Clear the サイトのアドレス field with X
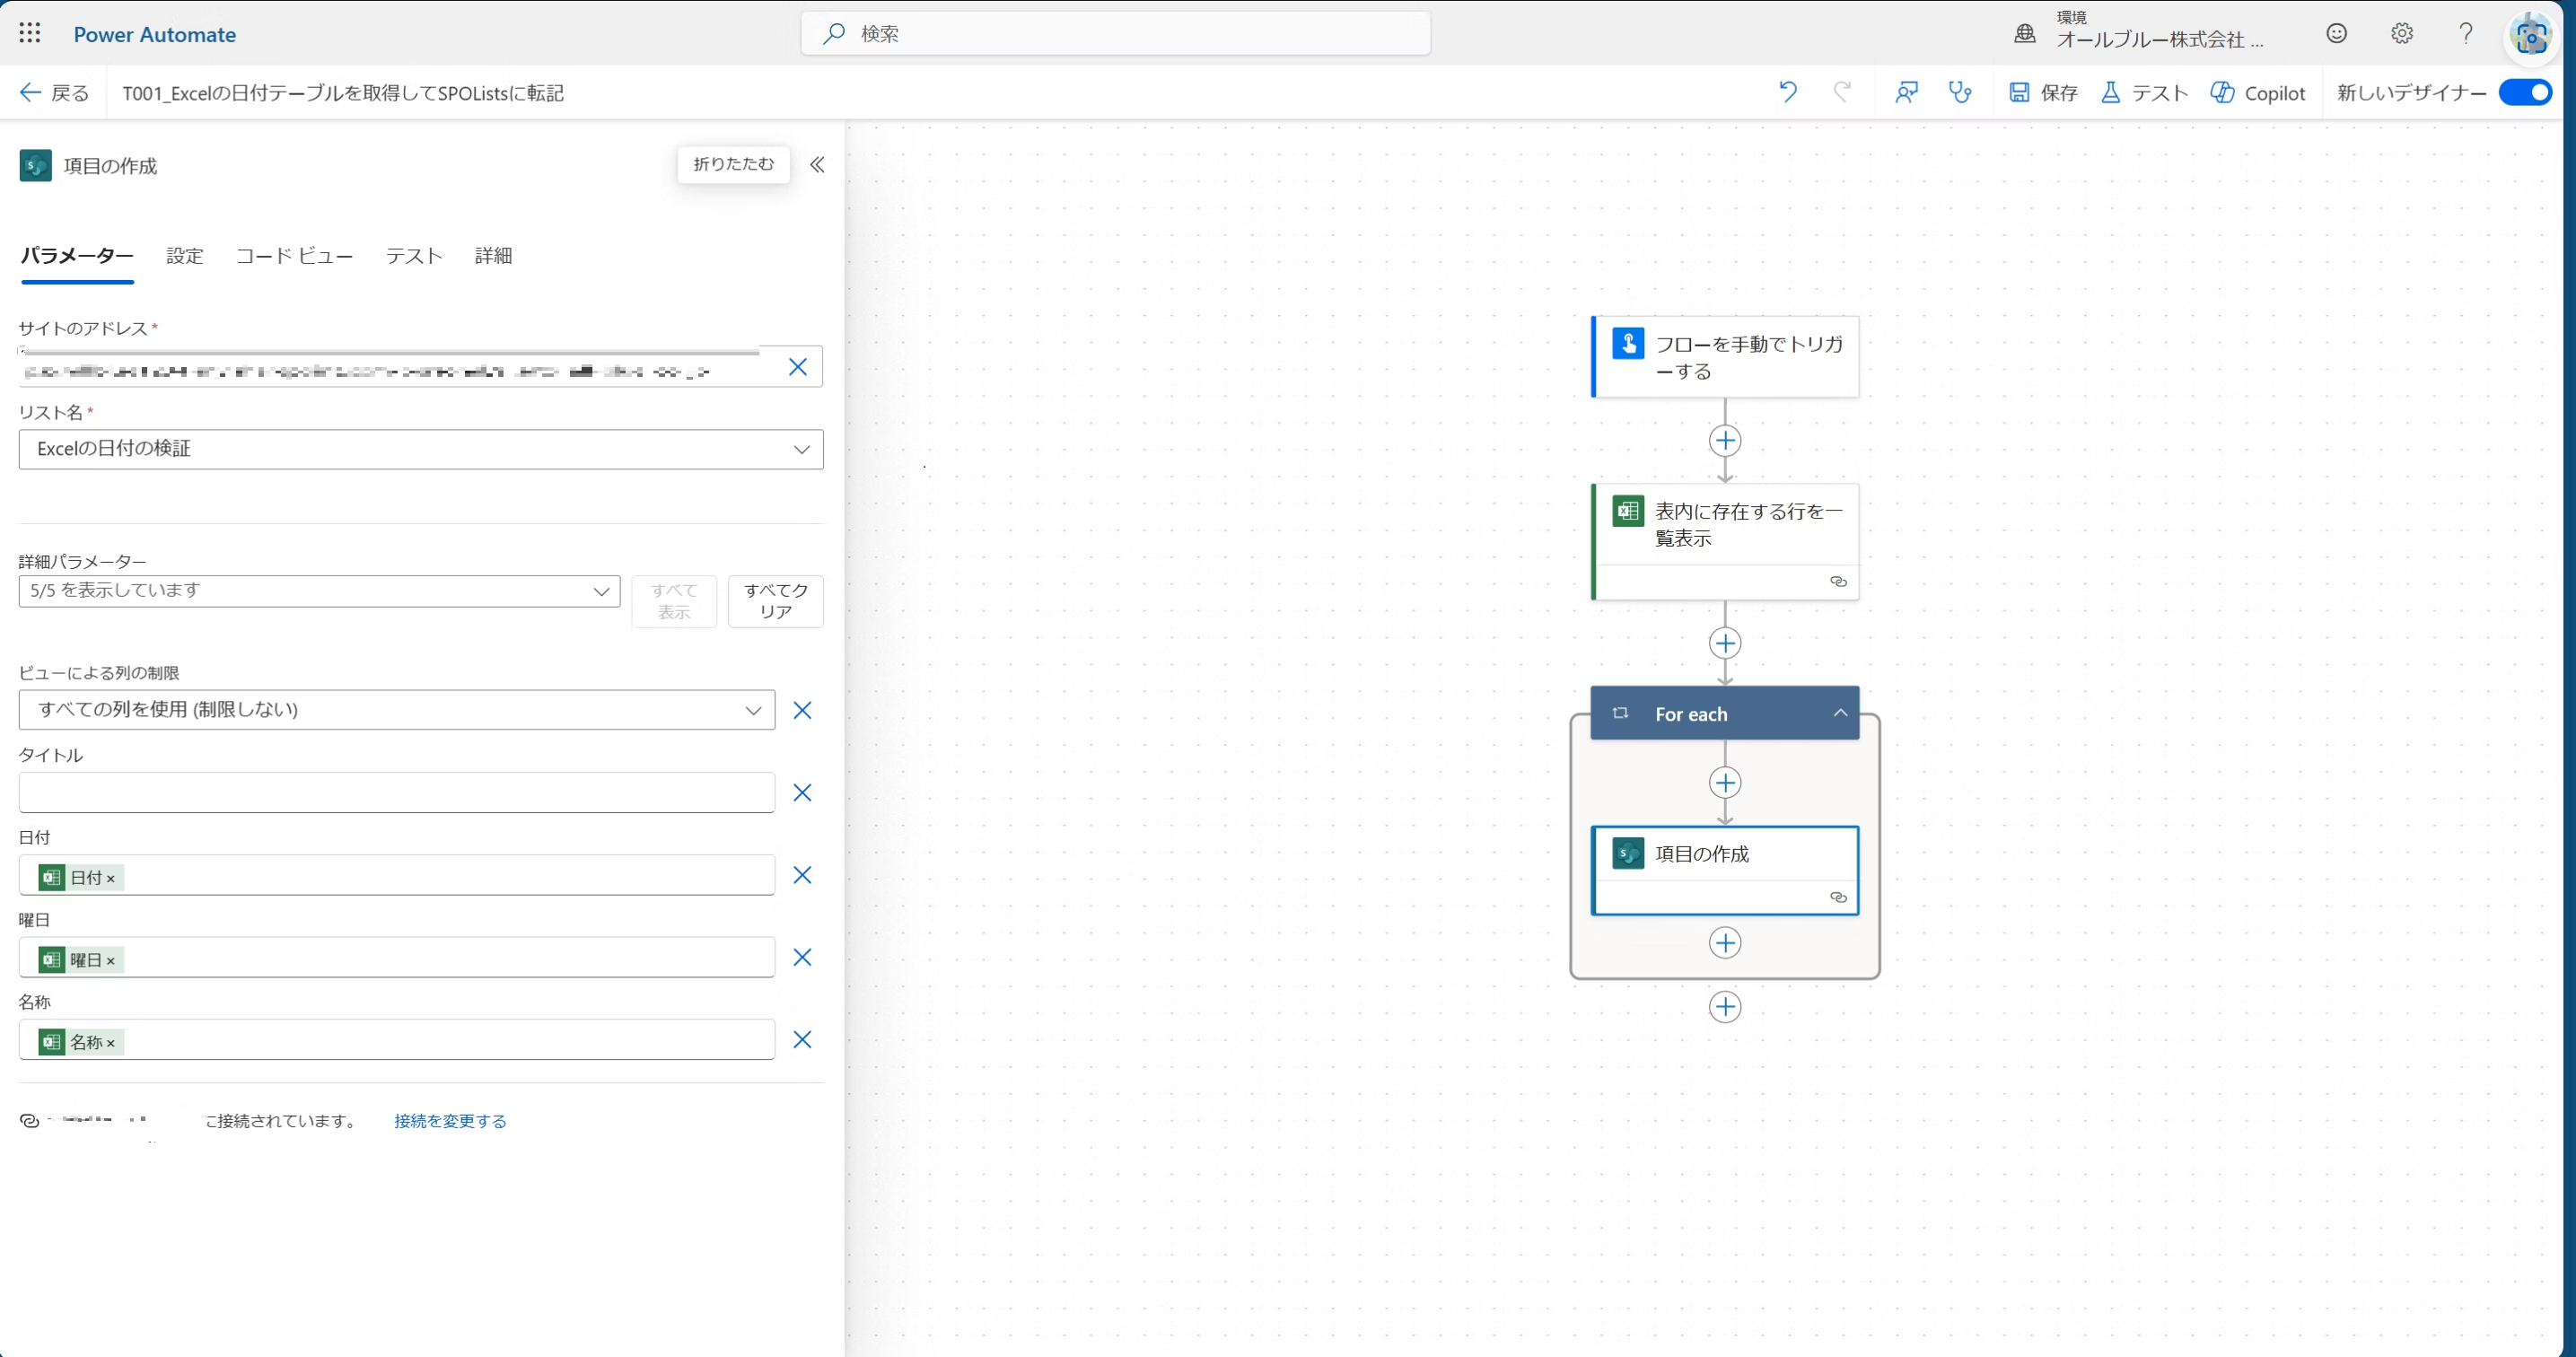2576x1357 pixels. point(798,367)
